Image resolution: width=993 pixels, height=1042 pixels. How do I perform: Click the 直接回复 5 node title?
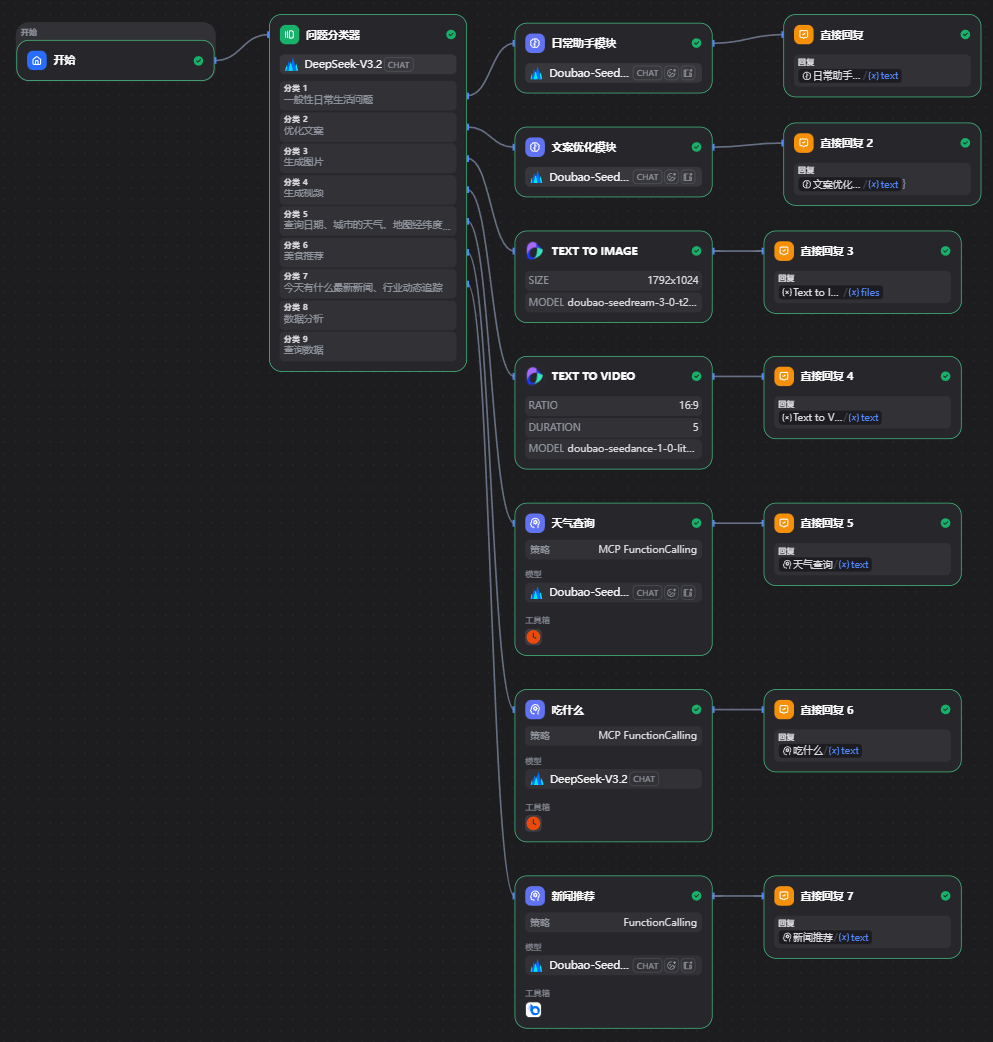[x=826, y=523]
